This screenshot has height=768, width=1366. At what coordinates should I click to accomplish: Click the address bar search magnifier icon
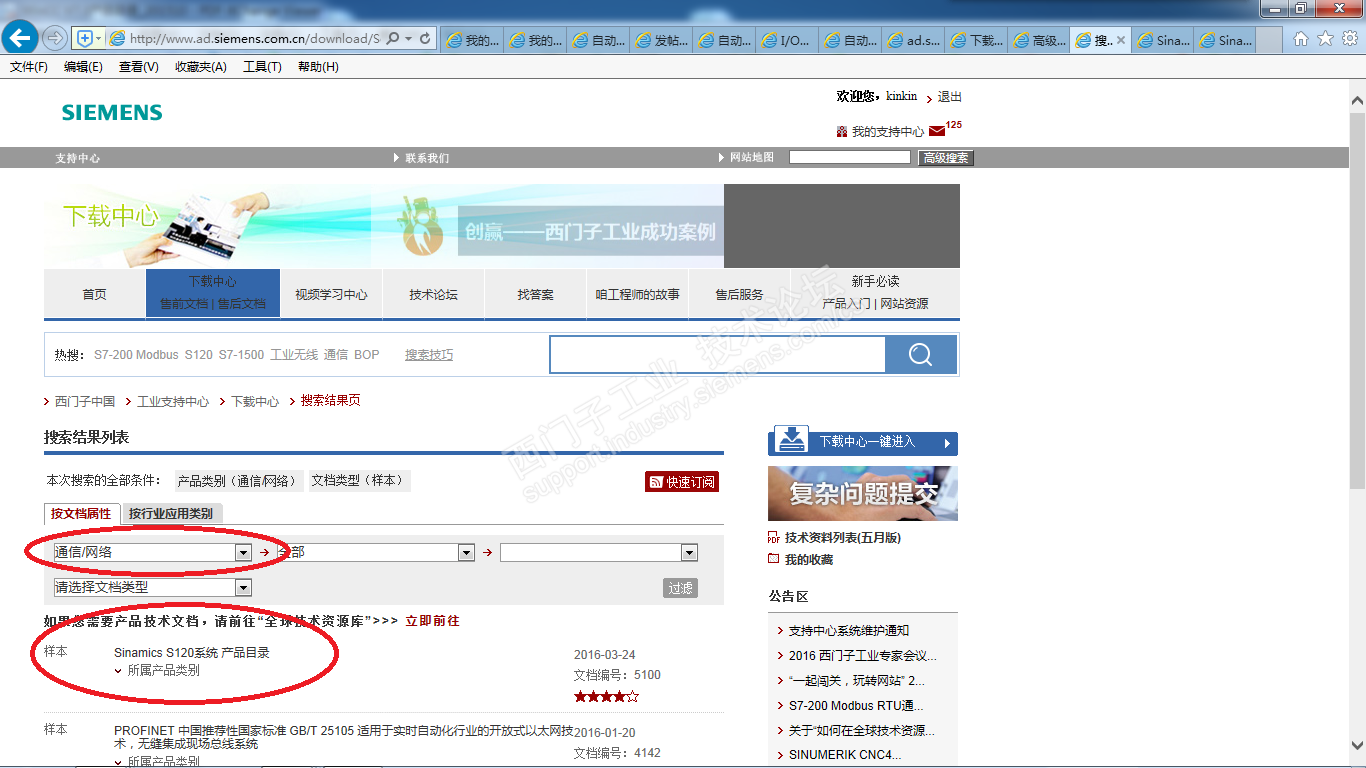click(x=392, y=39)
